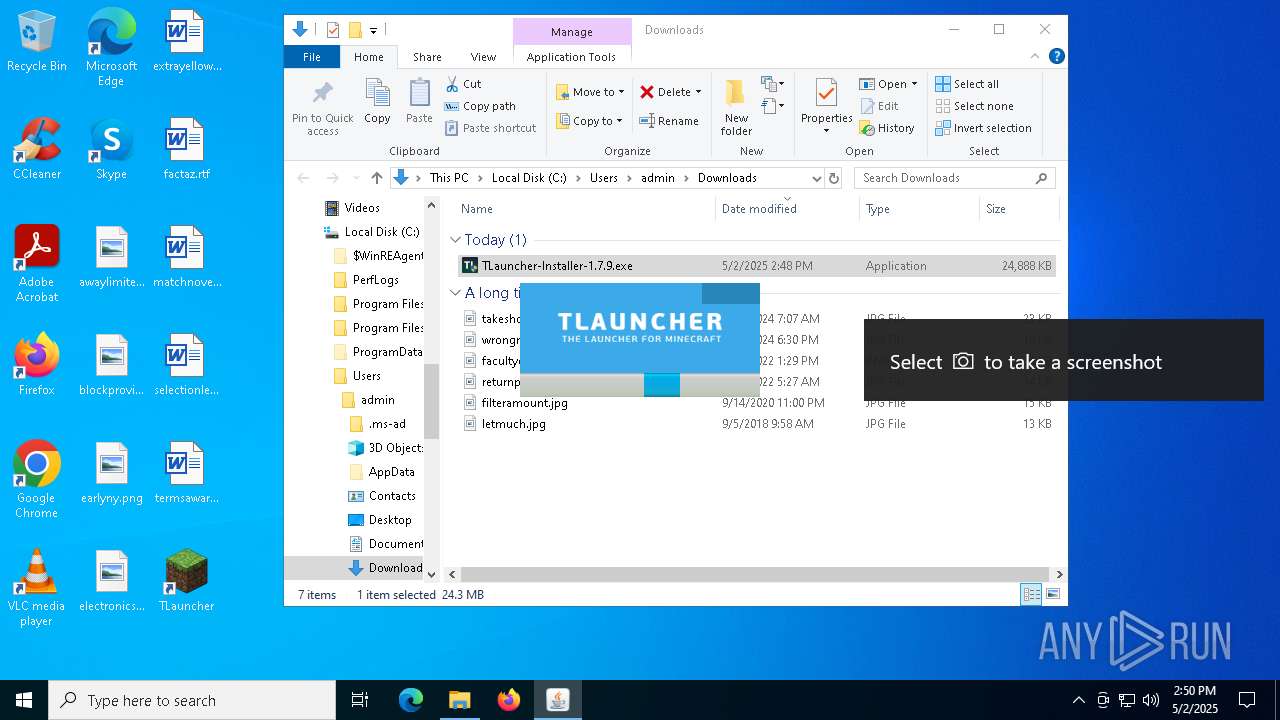Open Task View on taskbar
This screenshot has width=1280, height=720.
point(360,700)
